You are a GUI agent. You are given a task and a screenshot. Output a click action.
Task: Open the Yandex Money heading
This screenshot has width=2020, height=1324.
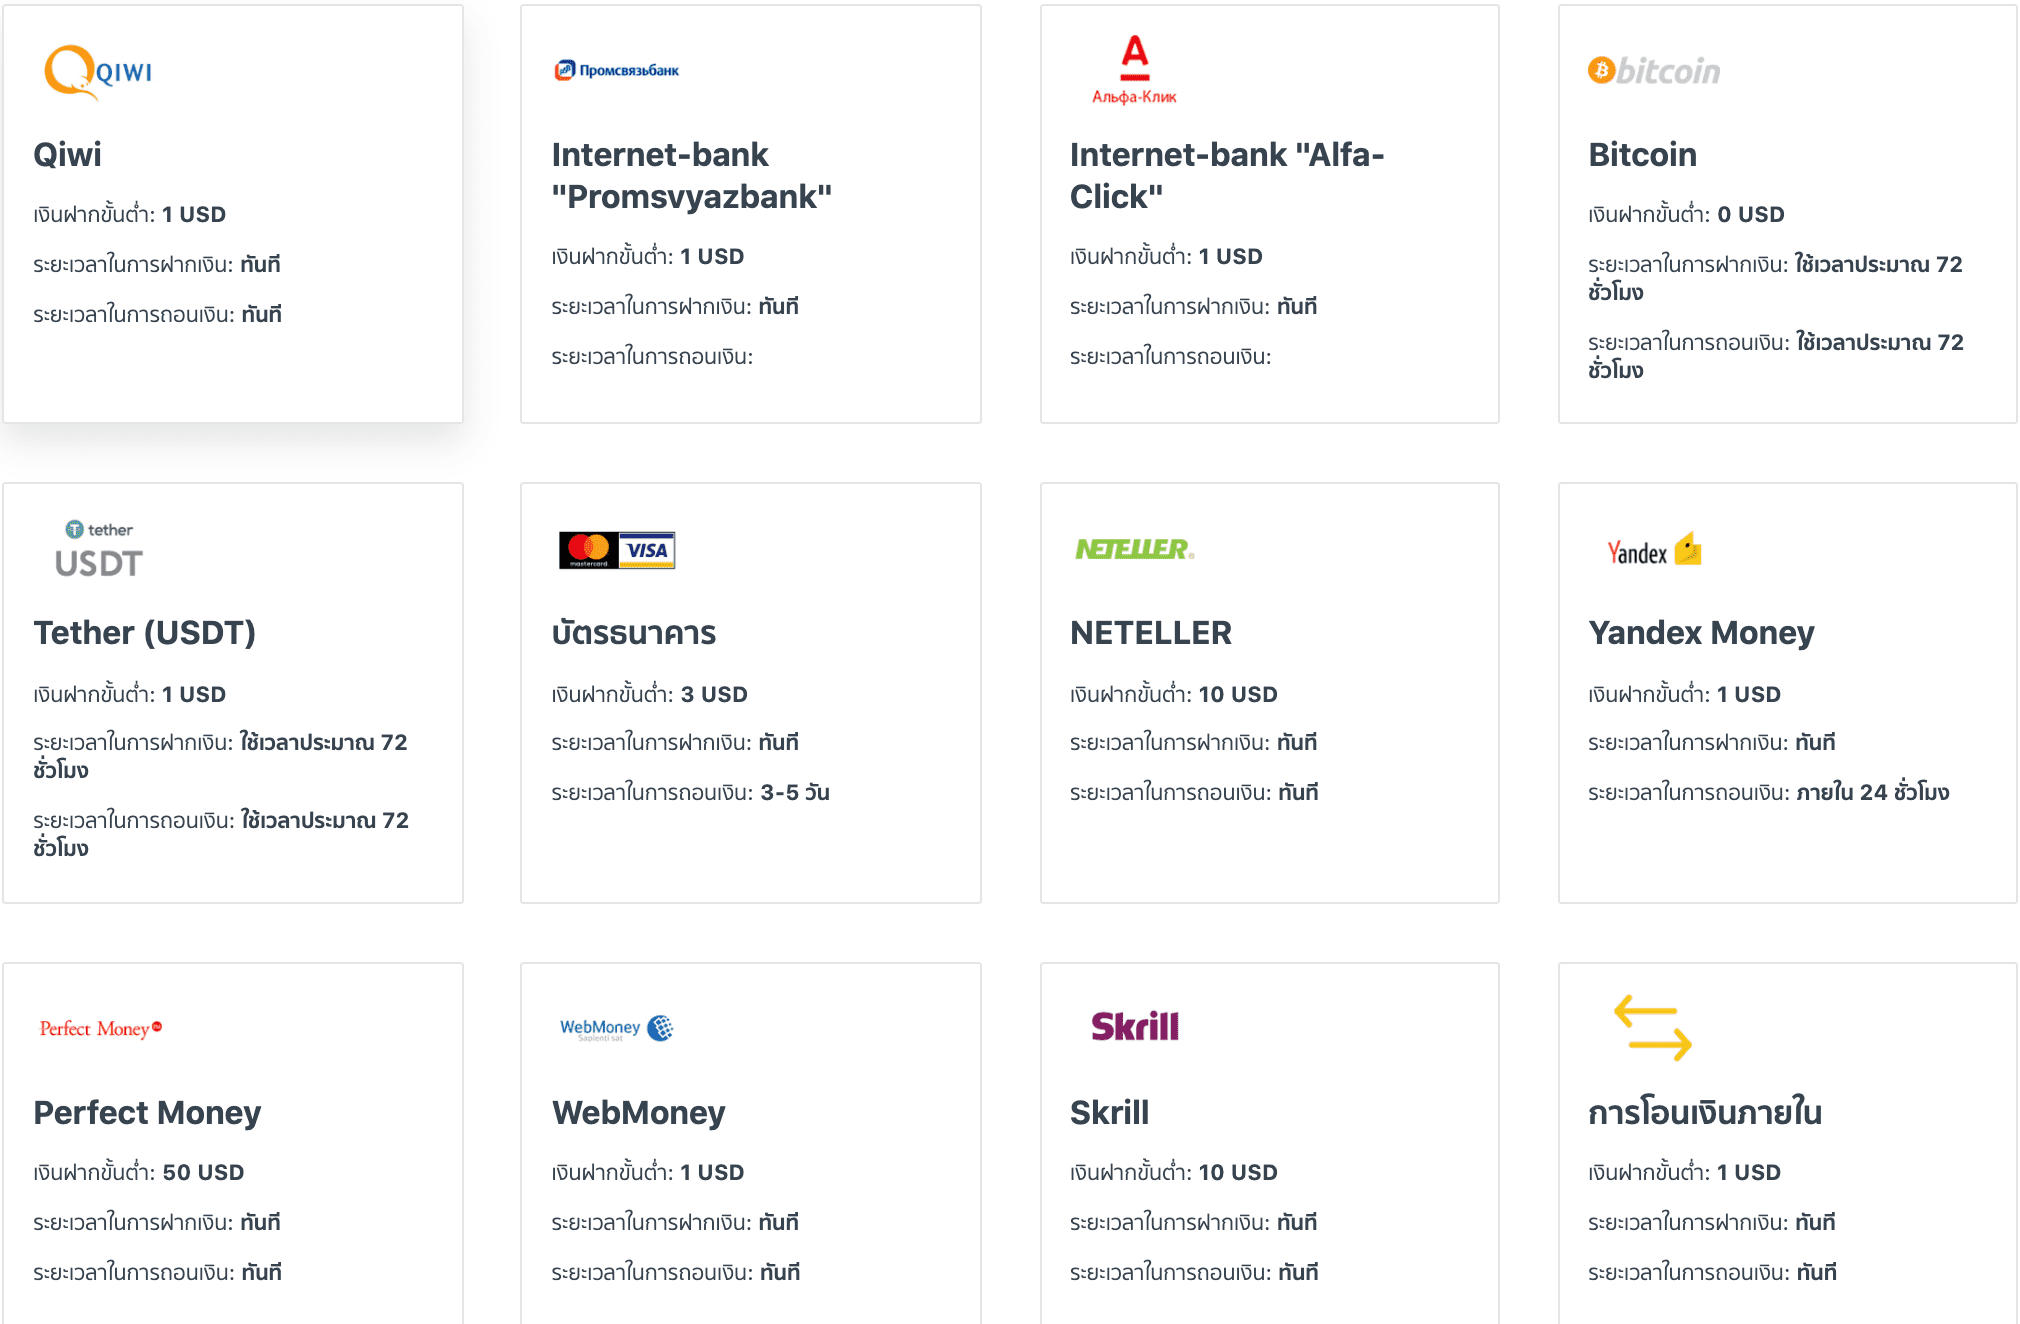[x=1700, y=633]
